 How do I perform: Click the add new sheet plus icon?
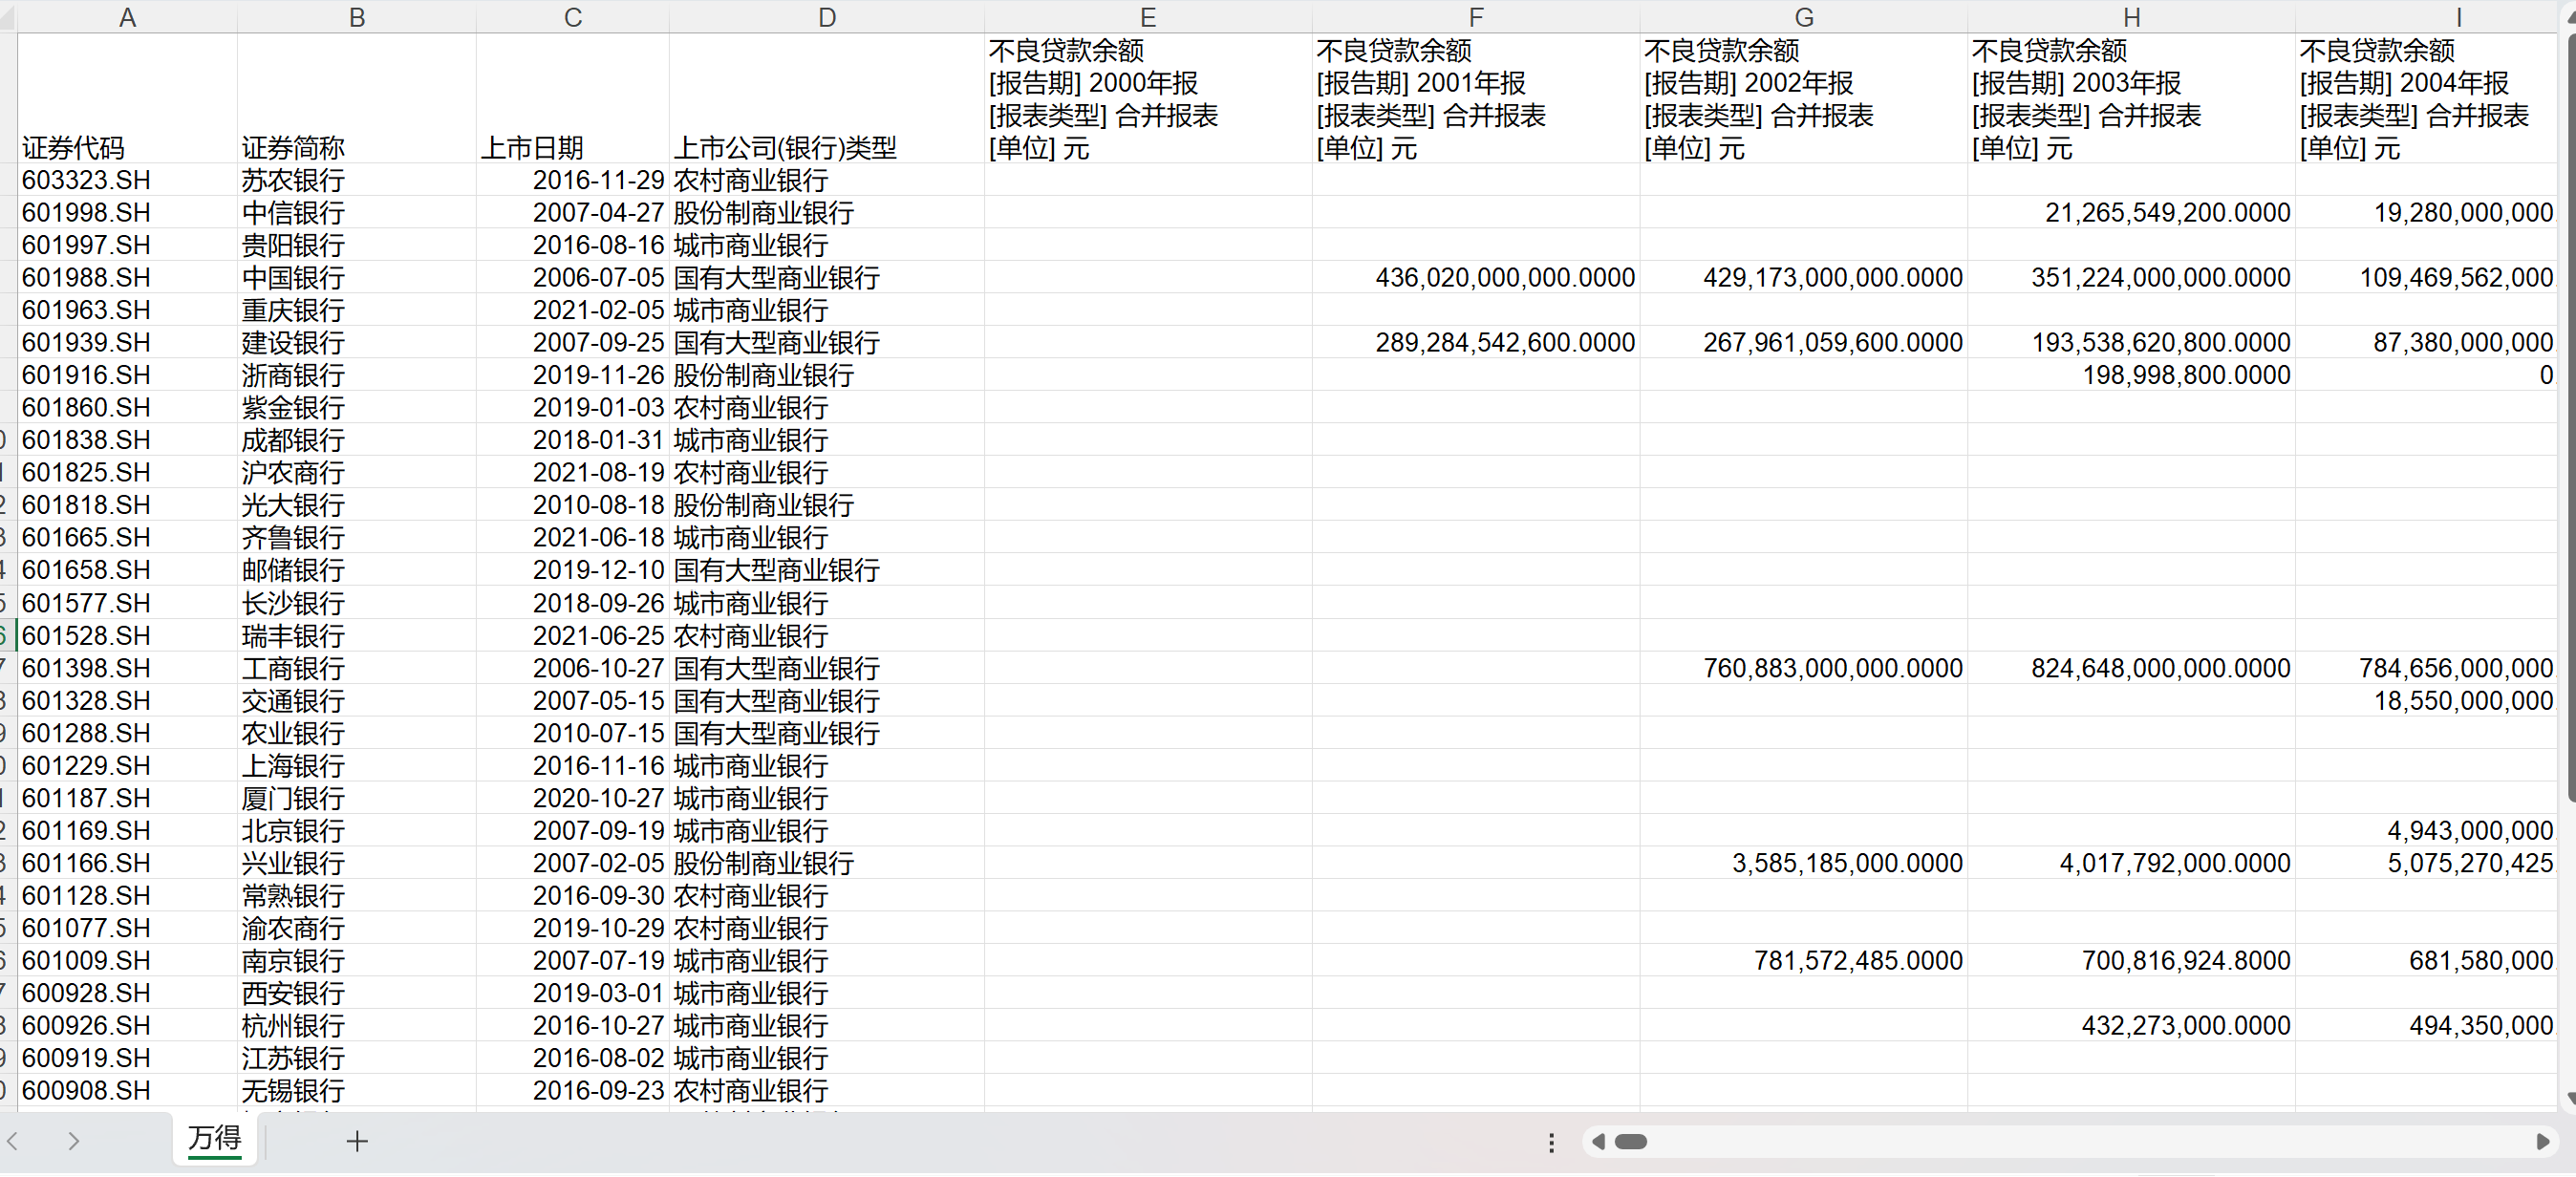click(x=357, y=1141)
